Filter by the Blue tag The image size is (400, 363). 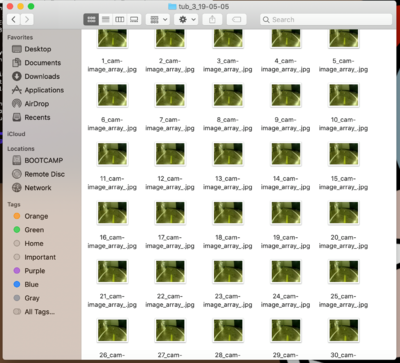[x=26, y=284]
